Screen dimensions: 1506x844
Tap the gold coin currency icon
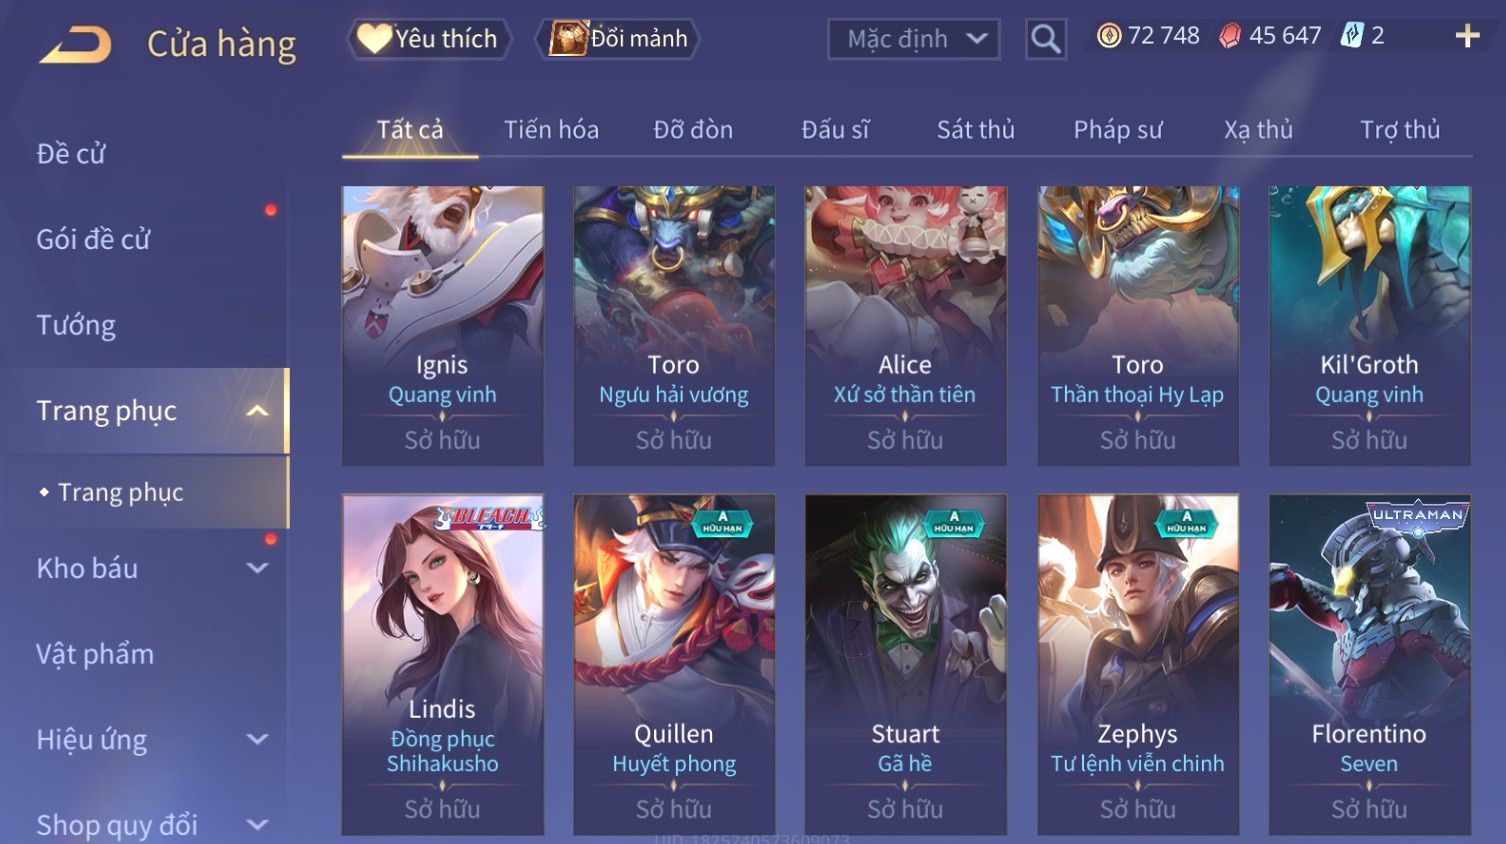pos(1109,36)
